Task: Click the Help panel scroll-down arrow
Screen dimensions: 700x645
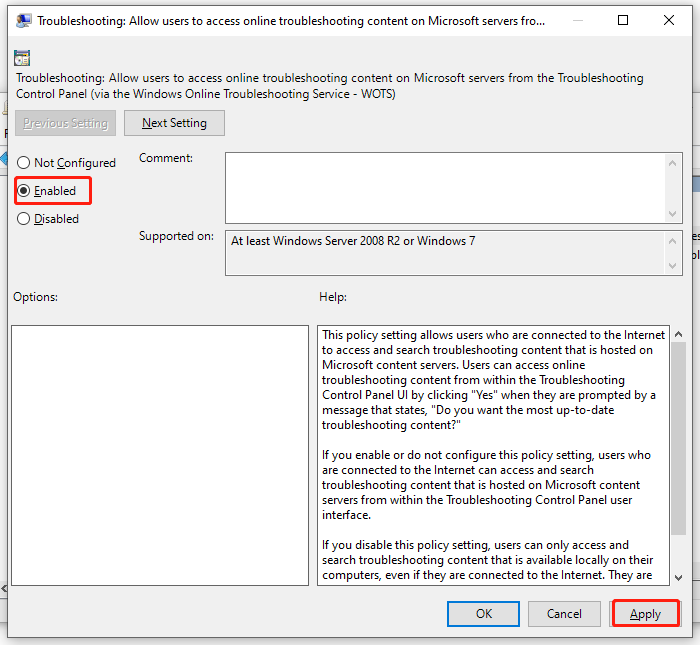Action: [x=679, y=578]
